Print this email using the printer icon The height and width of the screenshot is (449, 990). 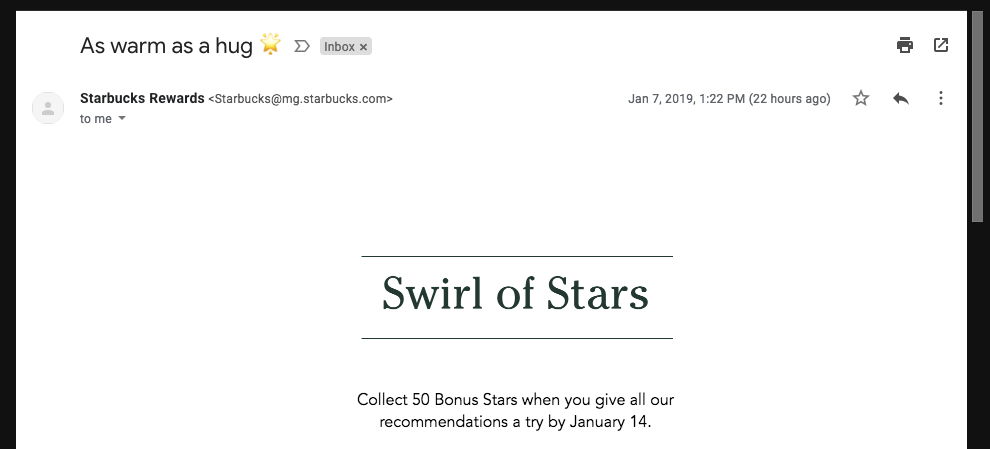coord(905,45)
